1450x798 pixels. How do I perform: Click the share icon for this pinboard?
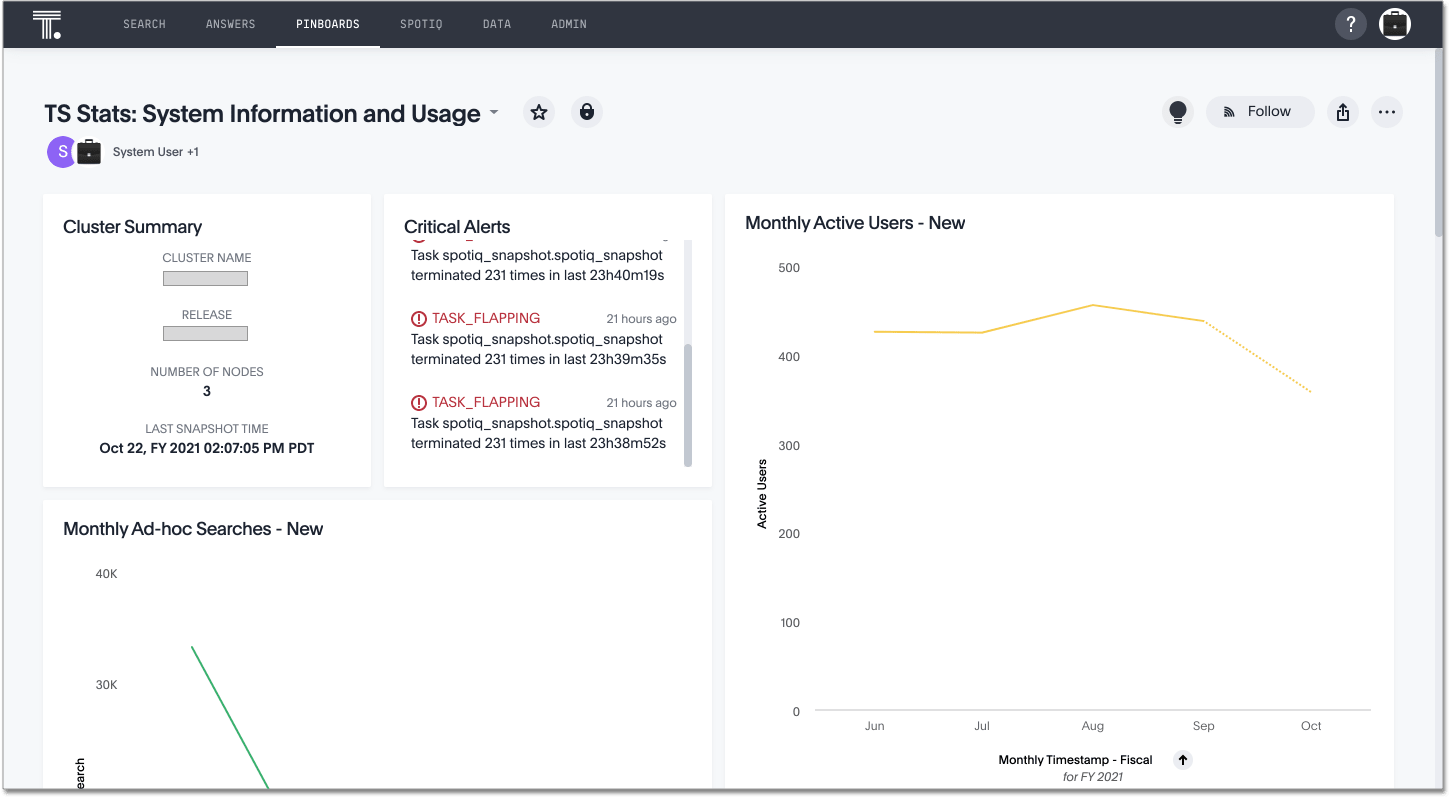(x=1342, y=112)
